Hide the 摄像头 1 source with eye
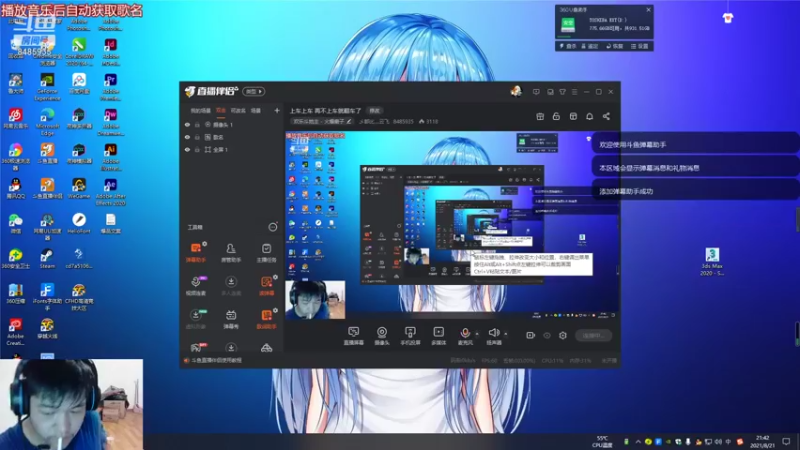The height and width of the screenshot is (450, 800). (187, 124)
